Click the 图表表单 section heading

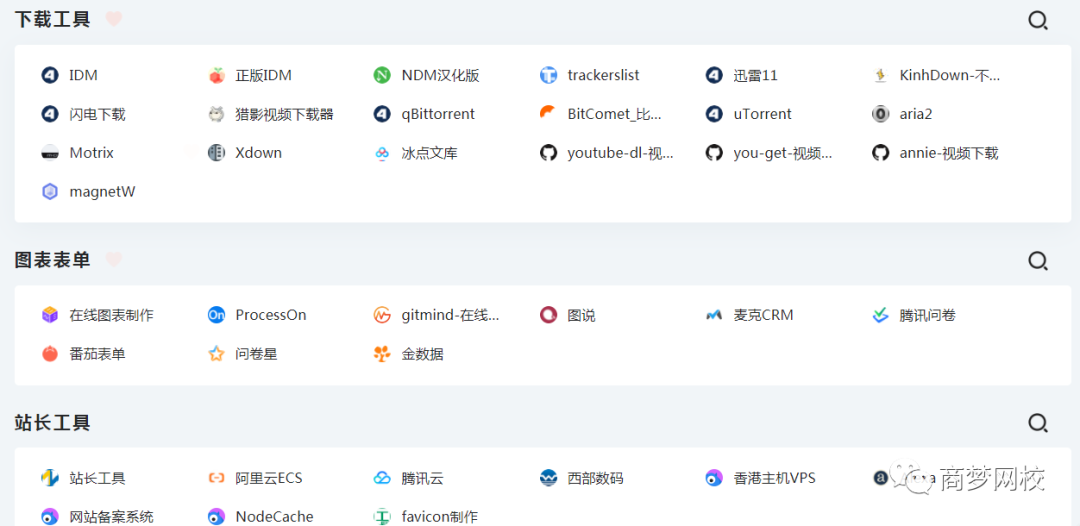point(52,260)
